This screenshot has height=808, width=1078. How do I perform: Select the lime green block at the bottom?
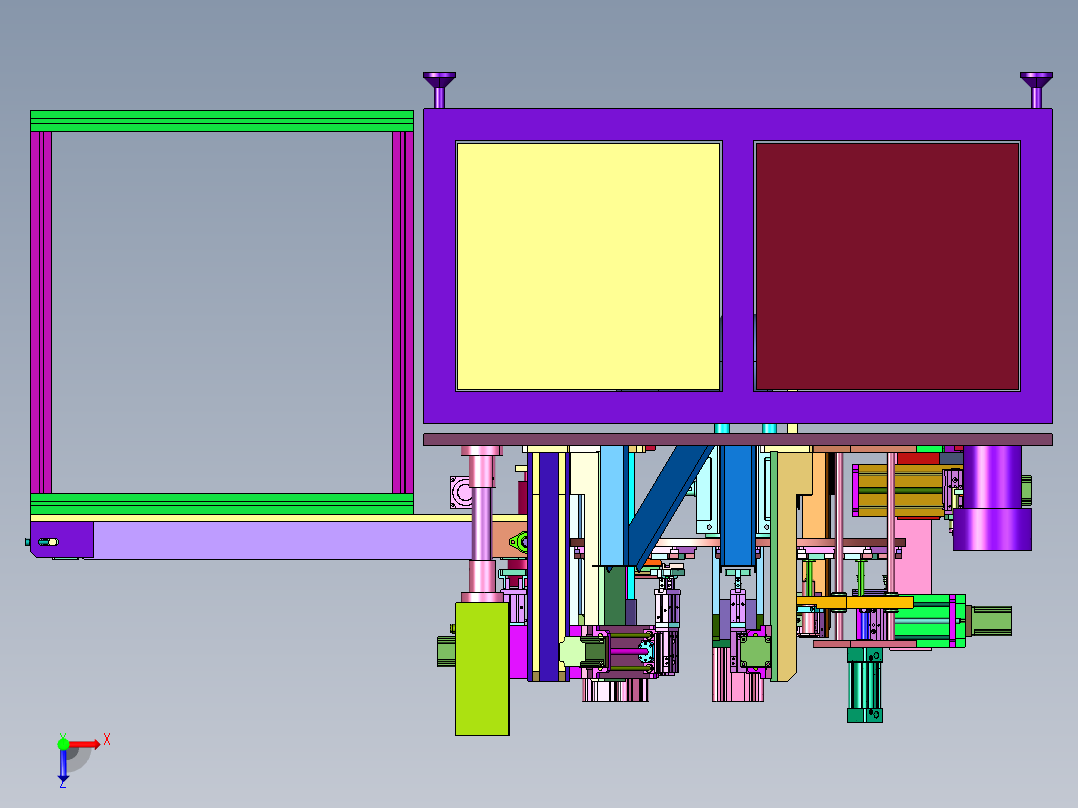click(482, 669)
